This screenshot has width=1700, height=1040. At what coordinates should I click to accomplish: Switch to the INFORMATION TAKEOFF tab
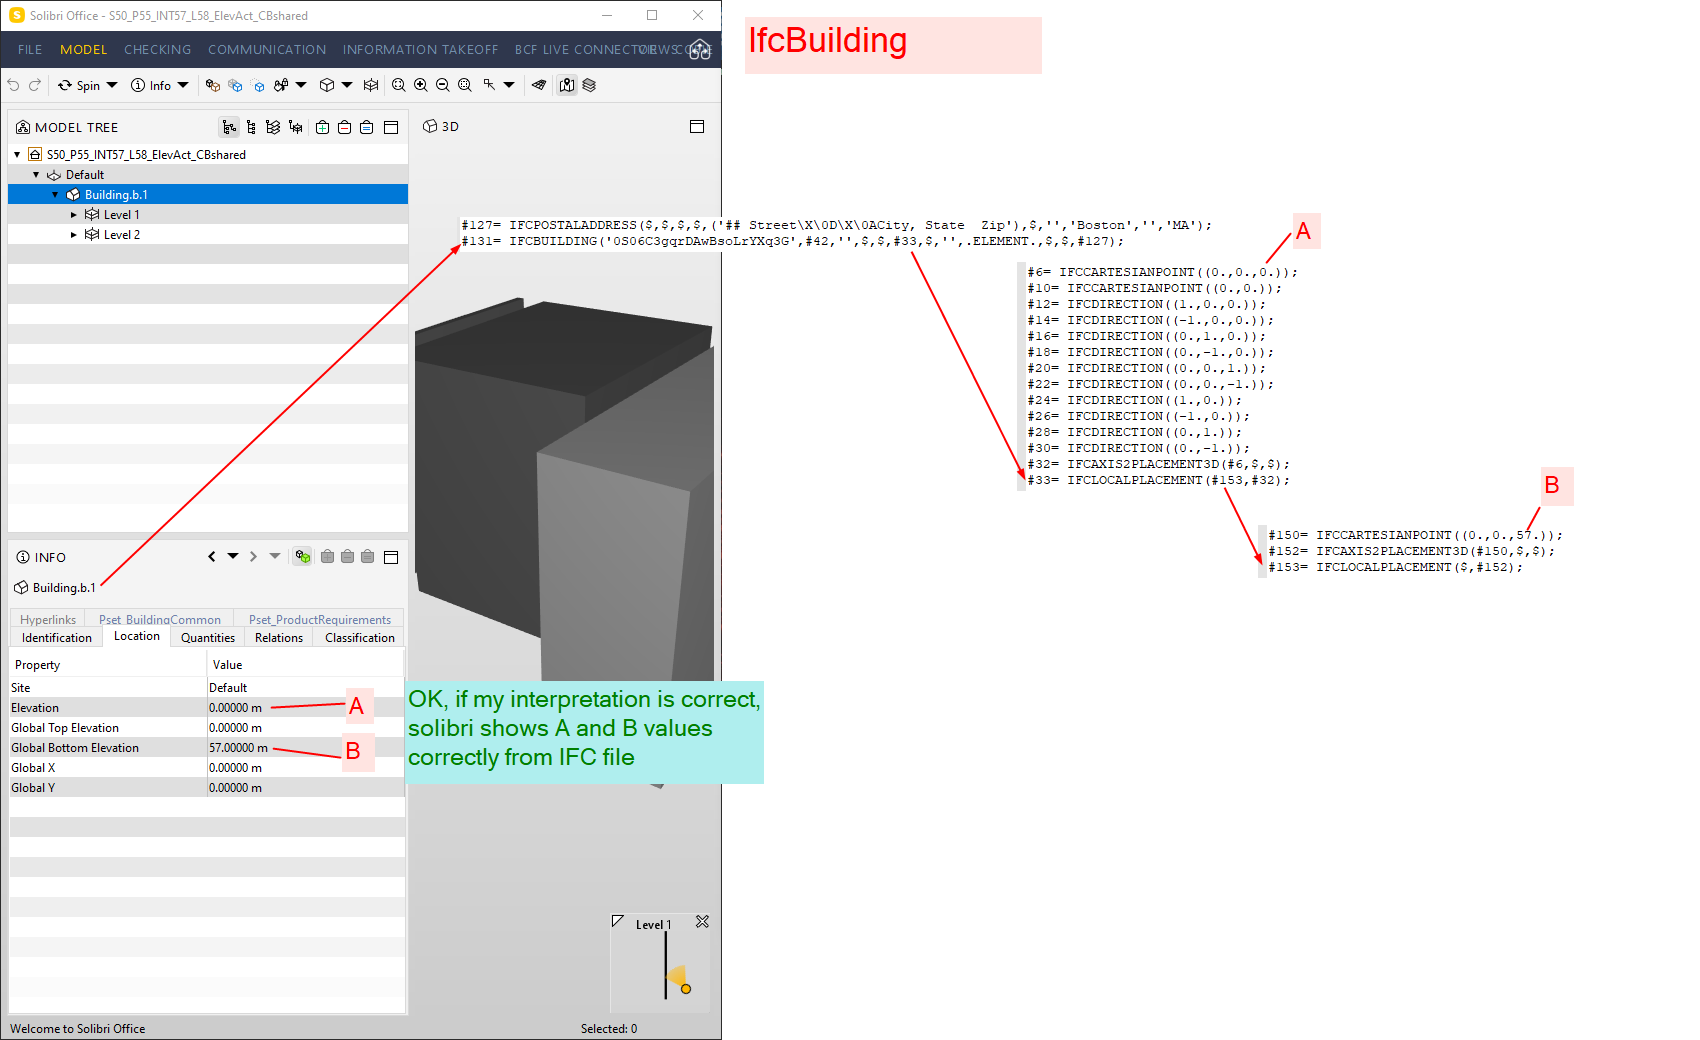pyautogui.click(x=420, y=50)
